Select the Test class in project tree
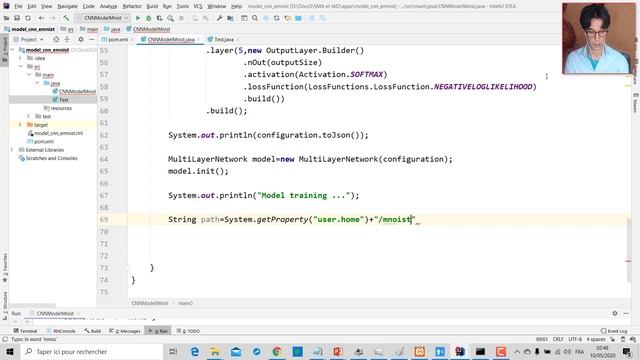 (x=64, y=100)
